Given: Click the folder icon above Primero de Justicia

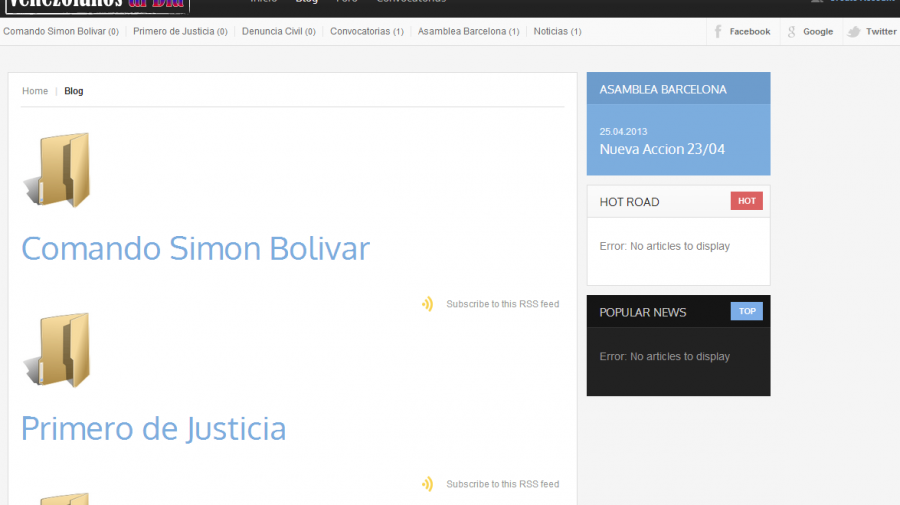Looking at the screenshot, I should (57, 349).
